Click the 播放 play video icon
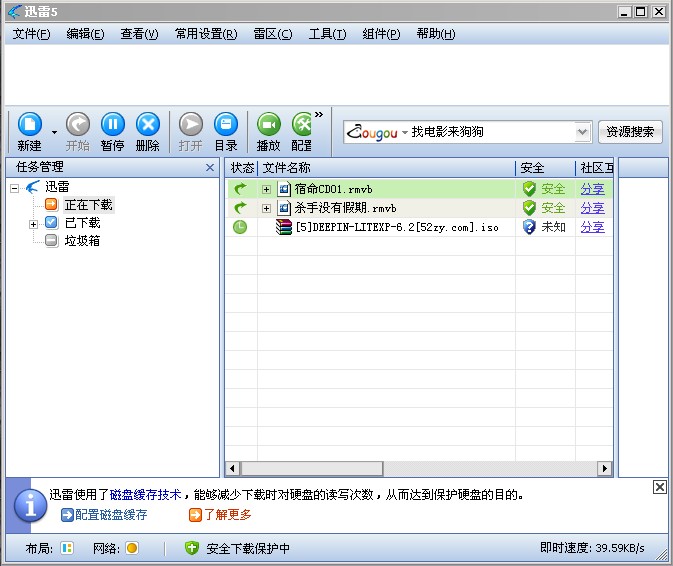This screenshot has height=566, width=673. coord(269,124)
